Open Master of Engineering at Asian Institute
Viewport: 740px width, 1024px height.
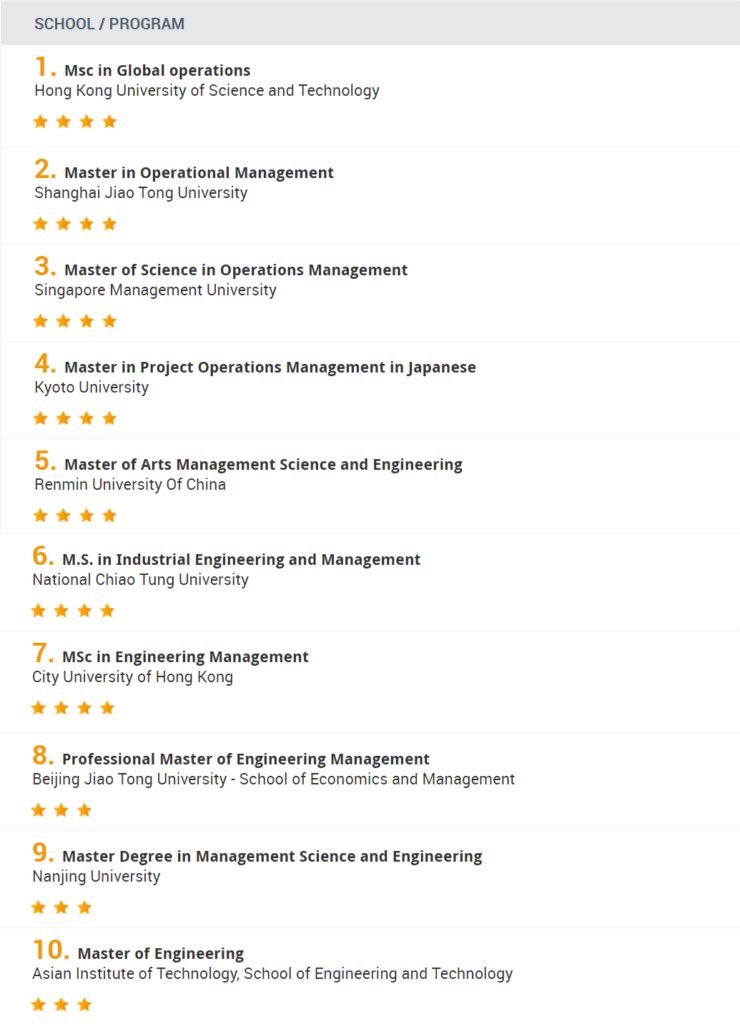[x=161, y=953]
